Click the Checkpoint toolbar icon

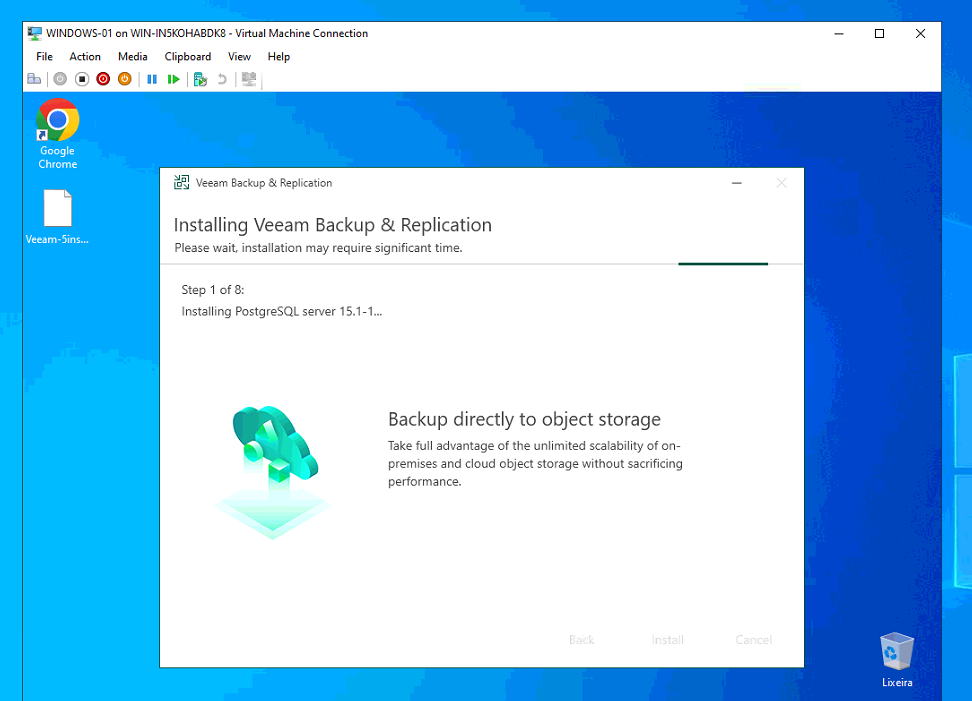pyautogui.click(x=200, y=79)
